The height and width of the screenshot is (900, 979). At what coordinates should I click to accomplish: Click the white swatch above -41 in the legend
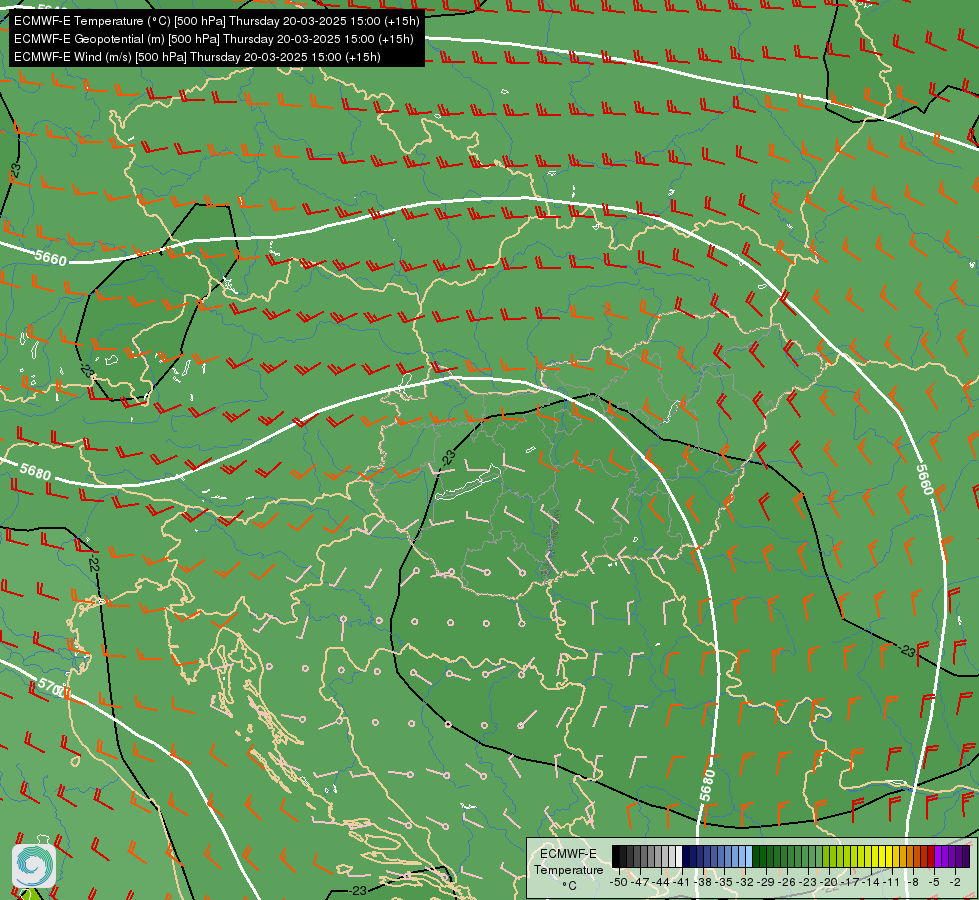[679, 856]
